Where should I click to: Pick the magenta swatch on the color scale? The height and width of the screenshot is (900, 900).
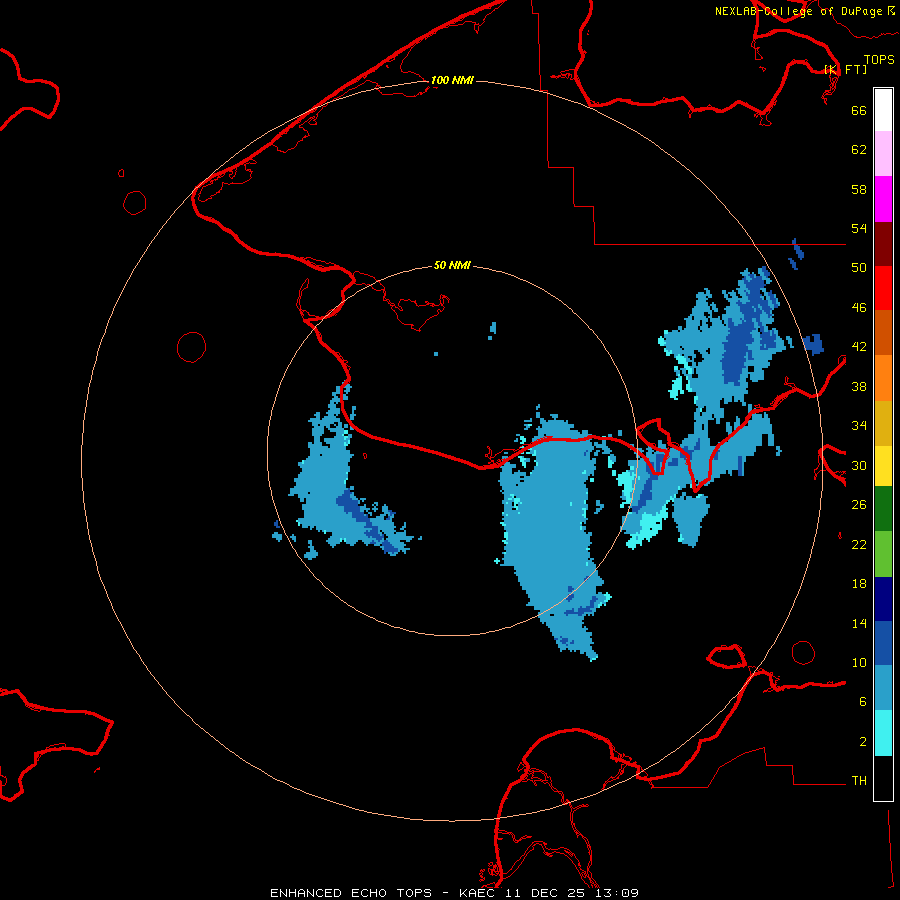(x=883, y=199)
